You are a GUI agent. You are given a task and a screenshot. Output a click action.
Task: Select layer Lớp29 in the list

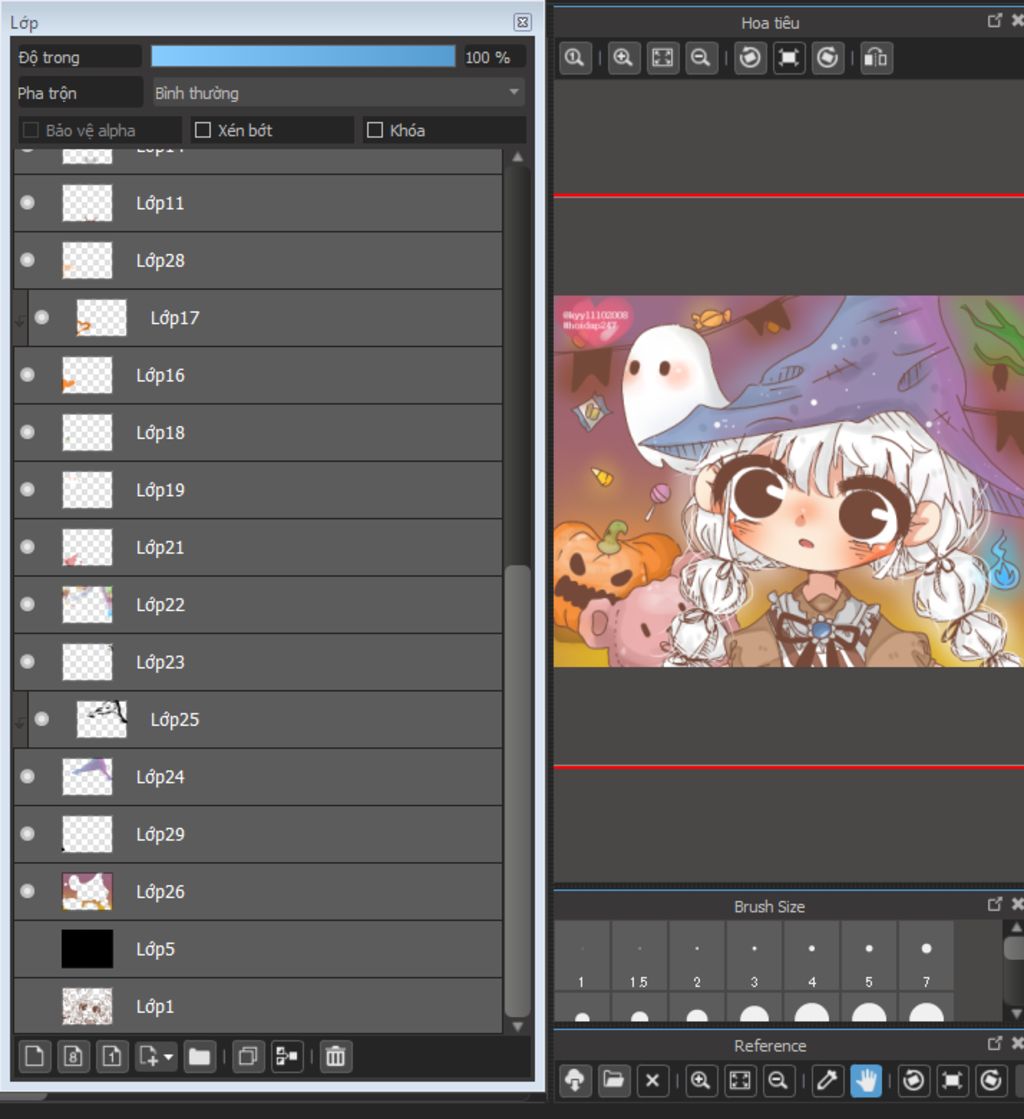pos(258,834)
